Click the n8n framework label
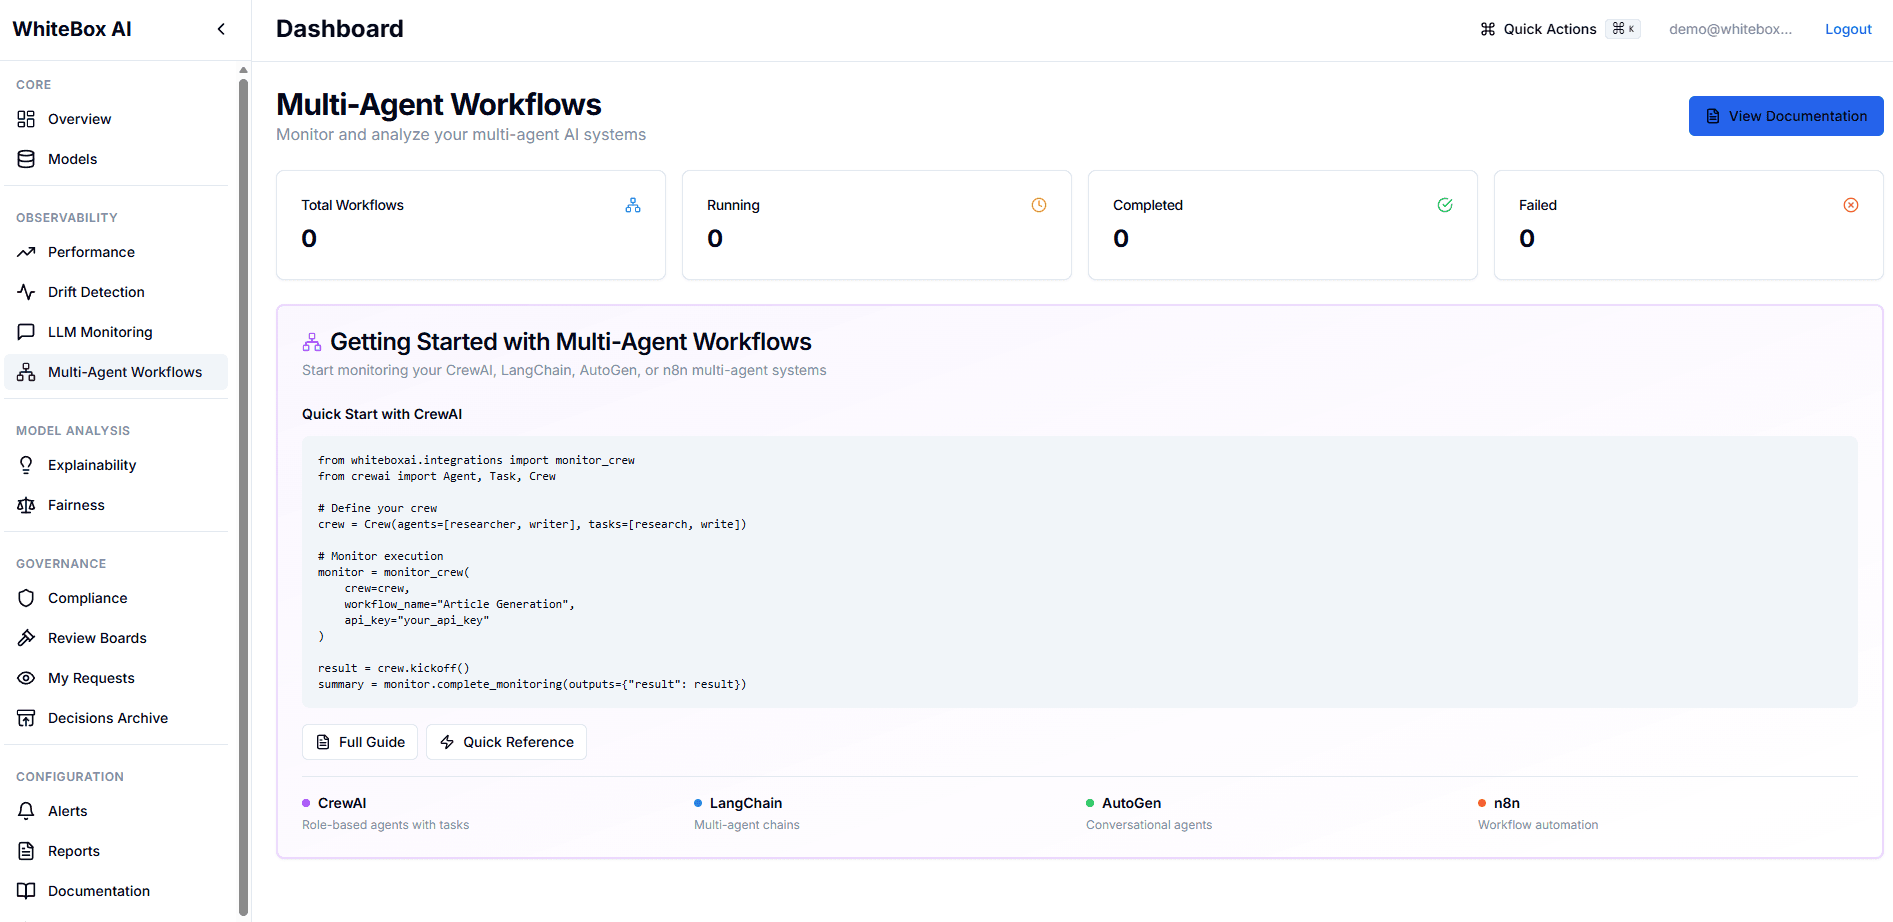Viewport: 1893px width, 922px height. tap(1507, 803)
